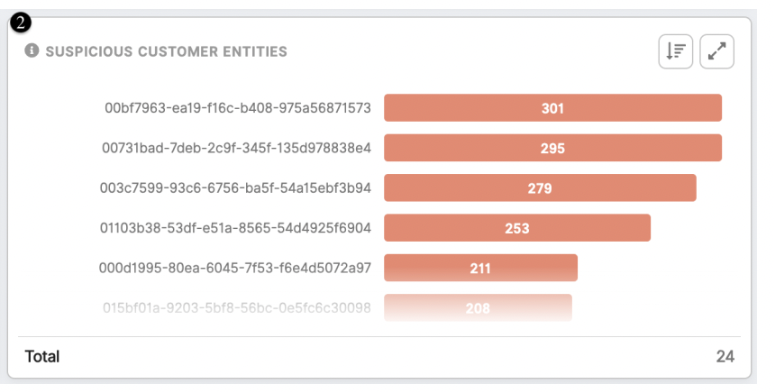
Task: Select the bar showing 279
Action: tap(540, 188)
